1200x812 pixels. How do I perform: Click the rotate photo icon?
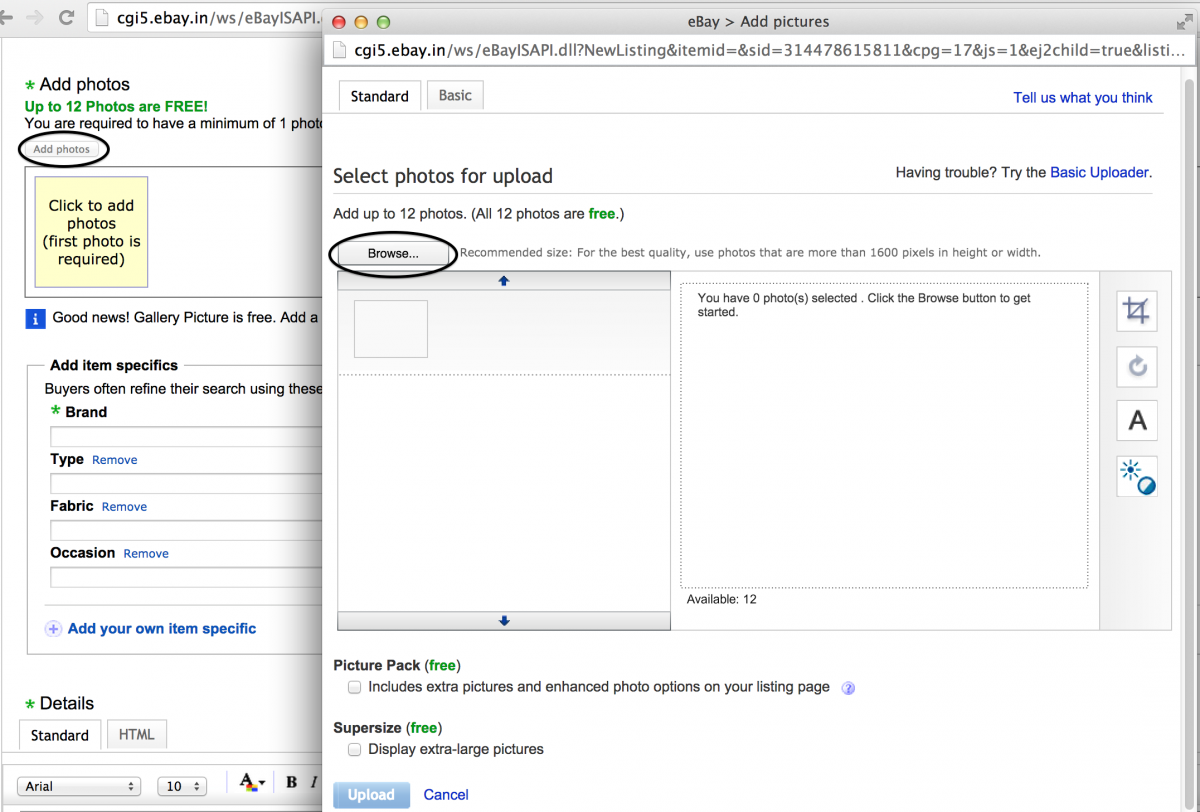1136,367
